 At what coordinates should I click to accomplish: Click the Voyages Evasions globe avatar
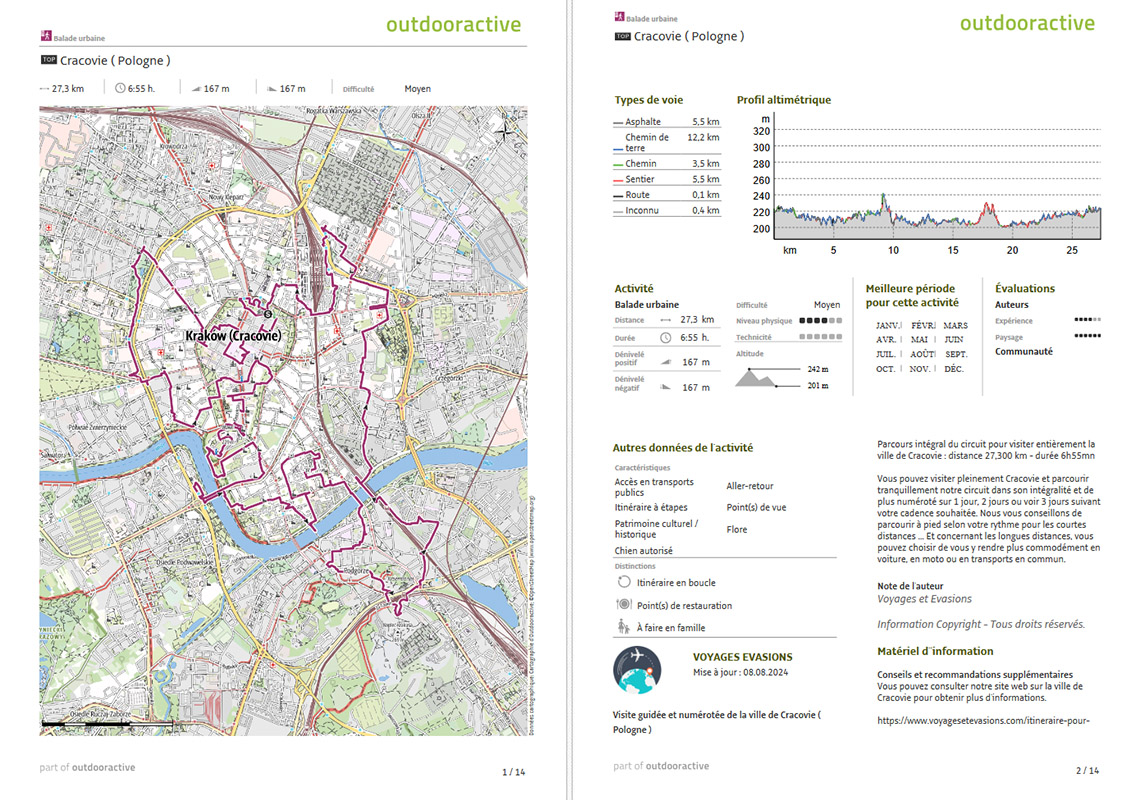point(637,670)
